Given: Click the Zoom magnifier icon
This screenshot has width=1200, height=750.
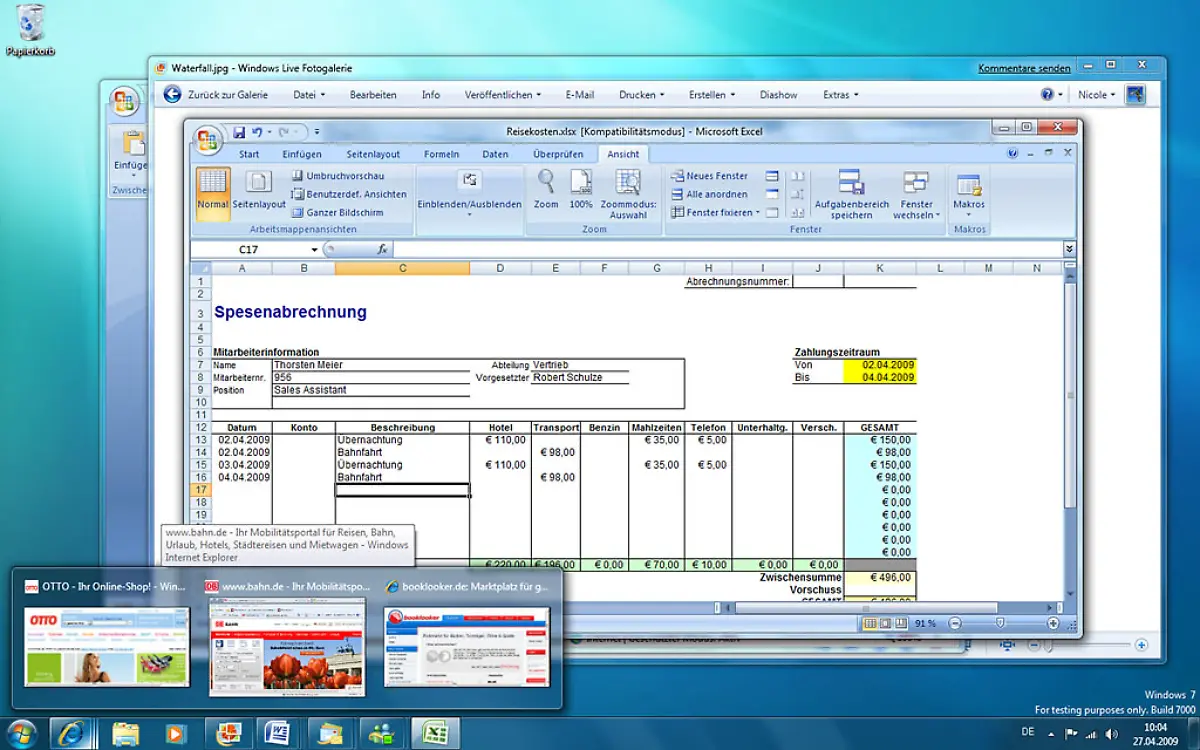Looking at the screenshot, I should (x=545, y=186).
